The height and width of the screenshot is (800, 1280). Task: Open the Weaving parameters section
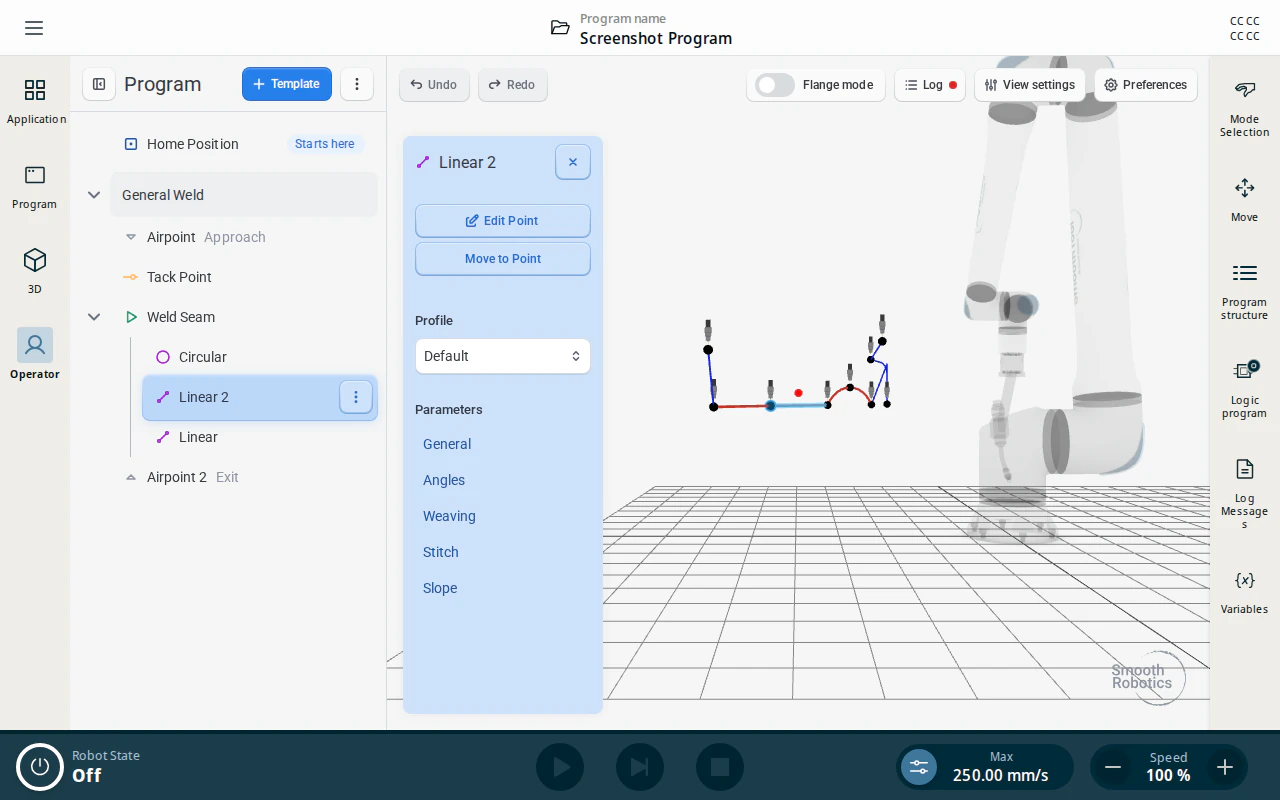pos(449,516)
